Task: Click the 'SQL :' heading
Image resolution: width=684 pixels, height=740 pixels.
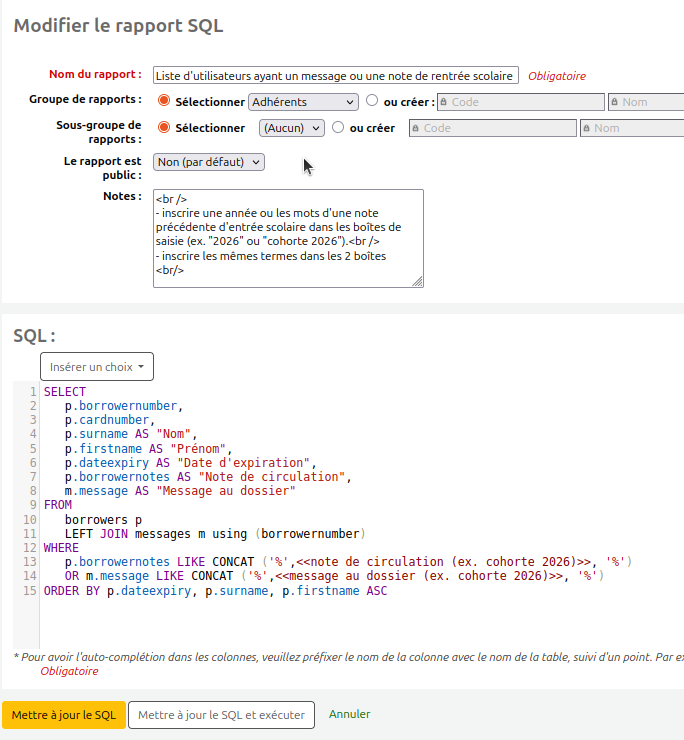Action: coord(34,336)
